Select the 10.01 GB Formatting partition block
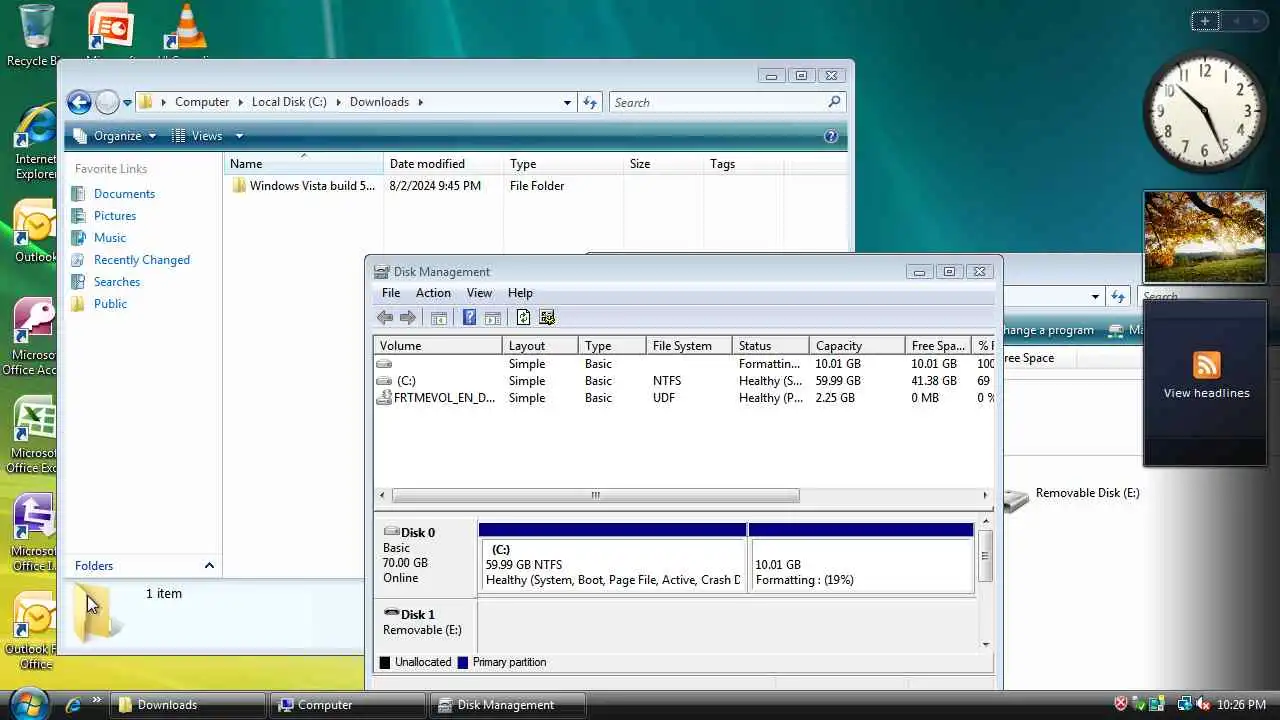The image size is (1280, 720). pyautogui.click(x=861, y=566)
